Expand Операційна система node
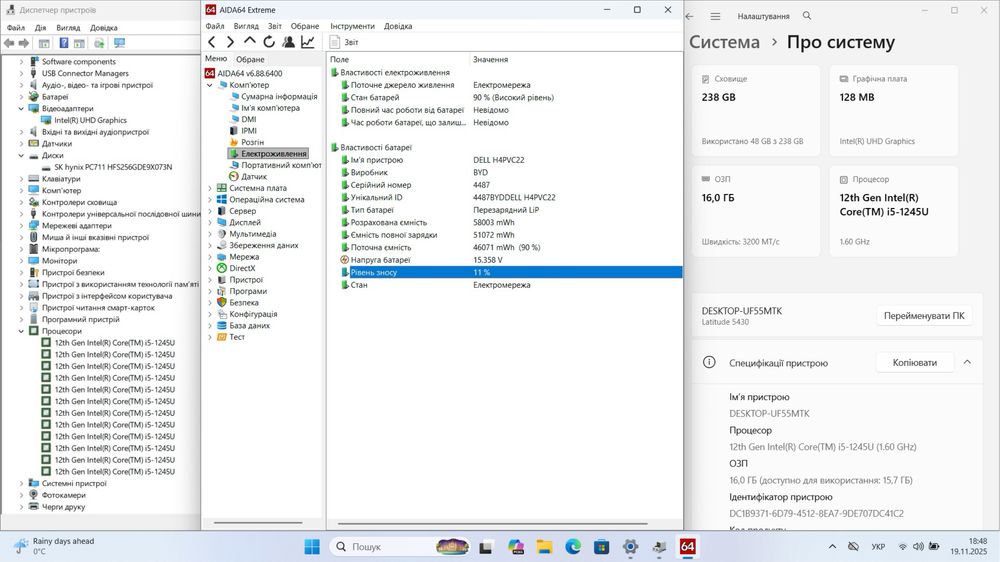 210,200
